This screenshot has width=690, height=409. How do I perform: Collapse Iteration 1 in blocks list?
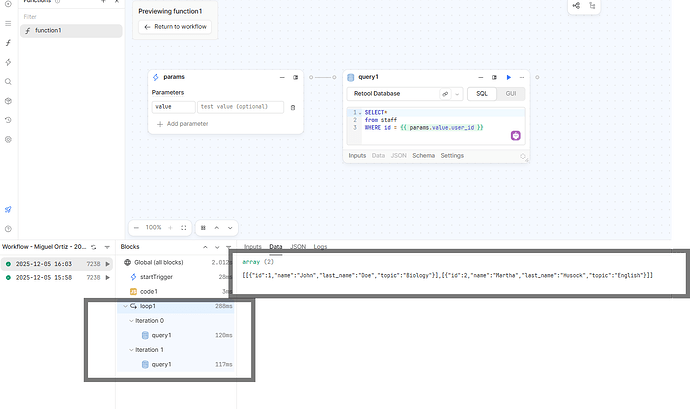(x=130, y=350)
